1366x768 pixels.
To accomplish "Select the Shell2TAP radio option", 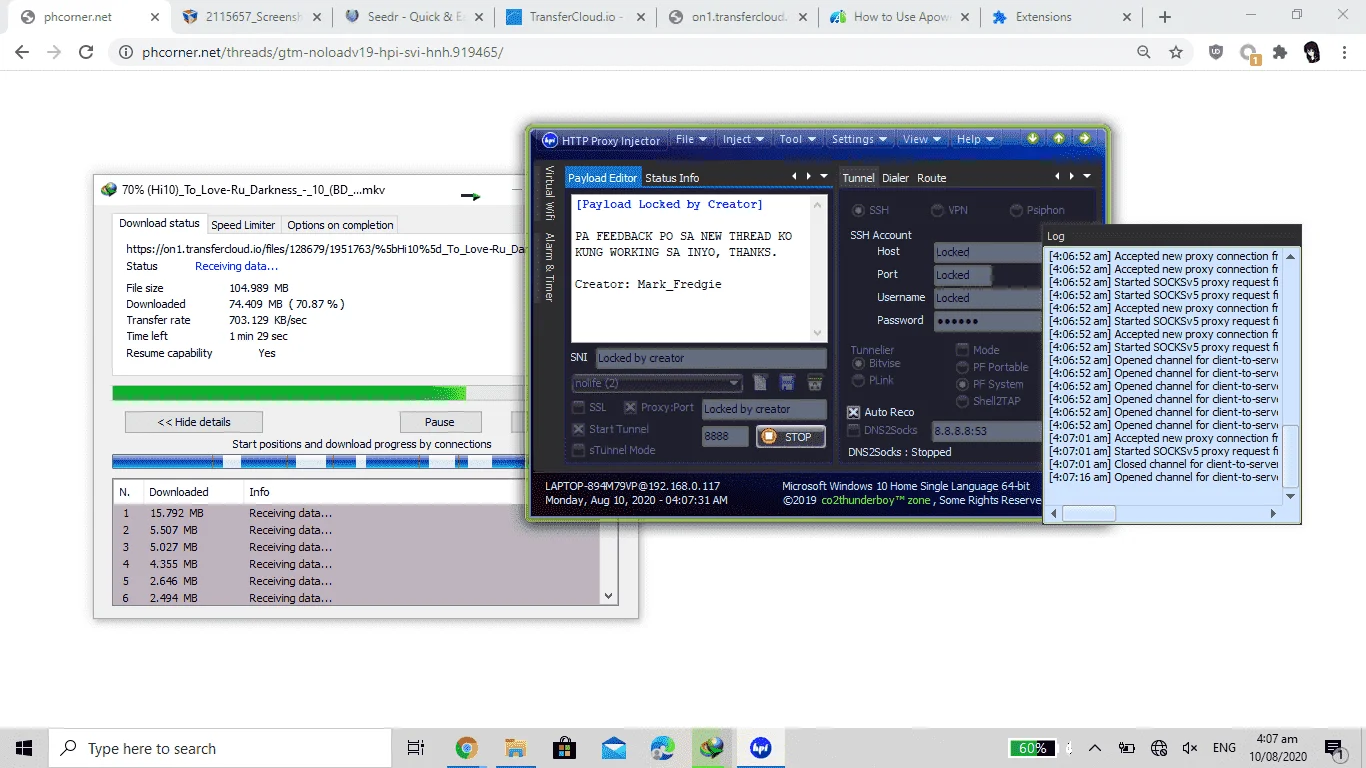I will [x=963, y=401].
